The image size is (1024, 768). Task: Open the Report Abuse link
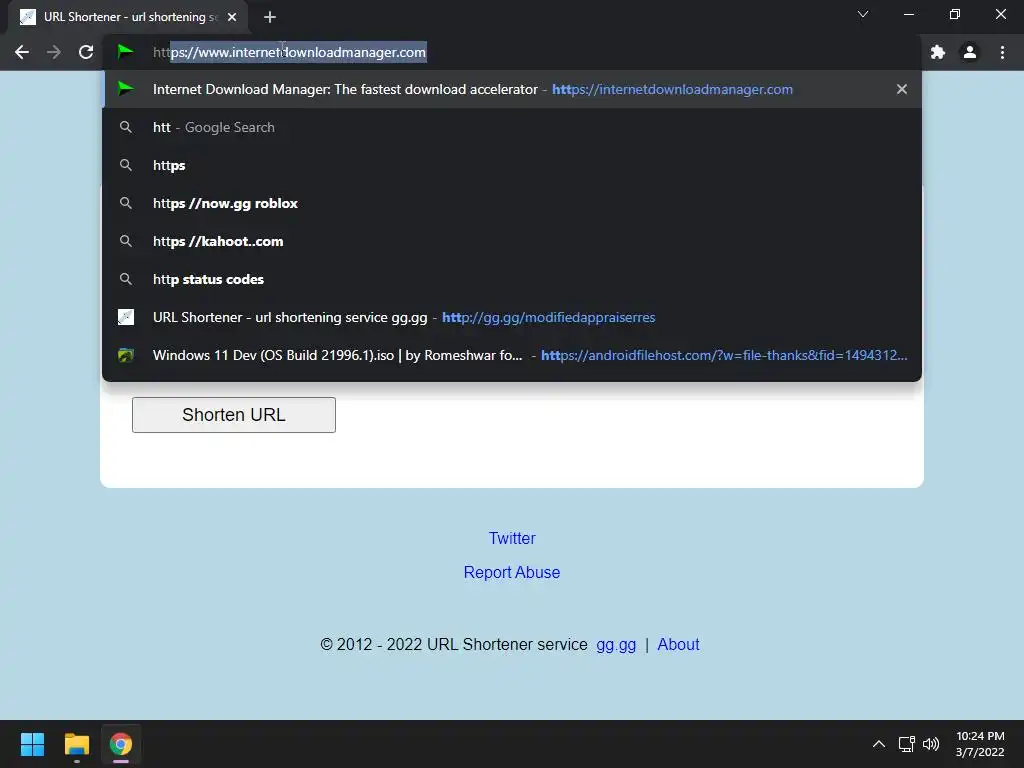pyautogui.click(x=511, y=572)
